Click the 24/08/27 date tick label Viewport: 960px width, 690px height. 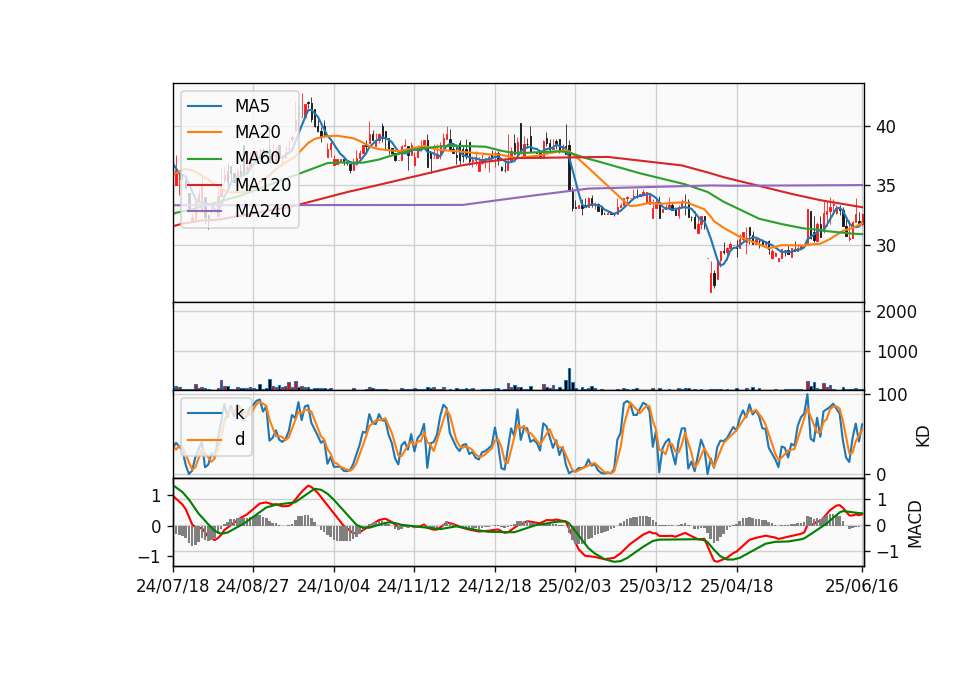(253, 586)
